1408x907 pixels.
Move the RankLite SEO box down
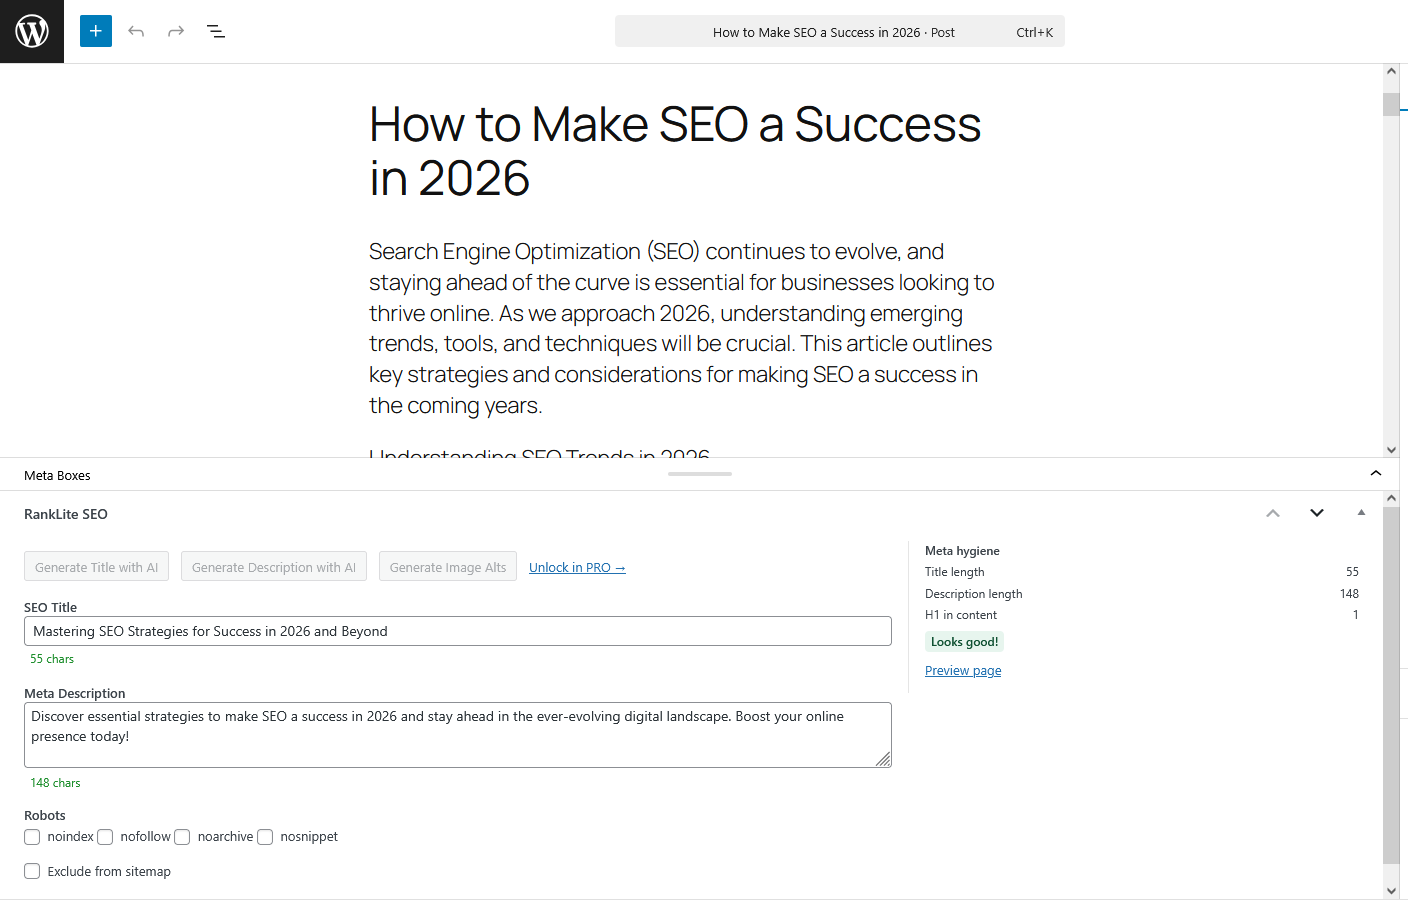tap(1317, 513)
